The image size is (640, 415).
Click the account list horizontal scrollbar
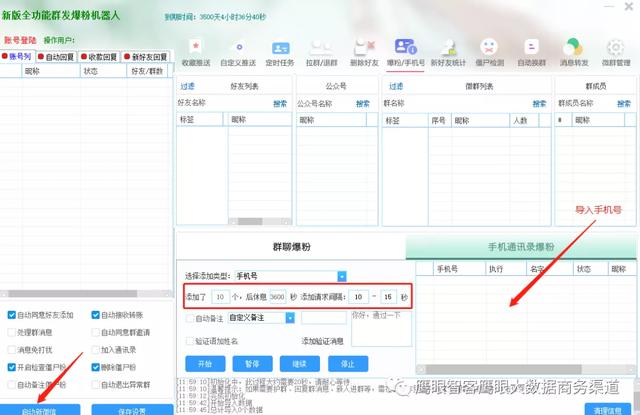click(x=86, y=293)
